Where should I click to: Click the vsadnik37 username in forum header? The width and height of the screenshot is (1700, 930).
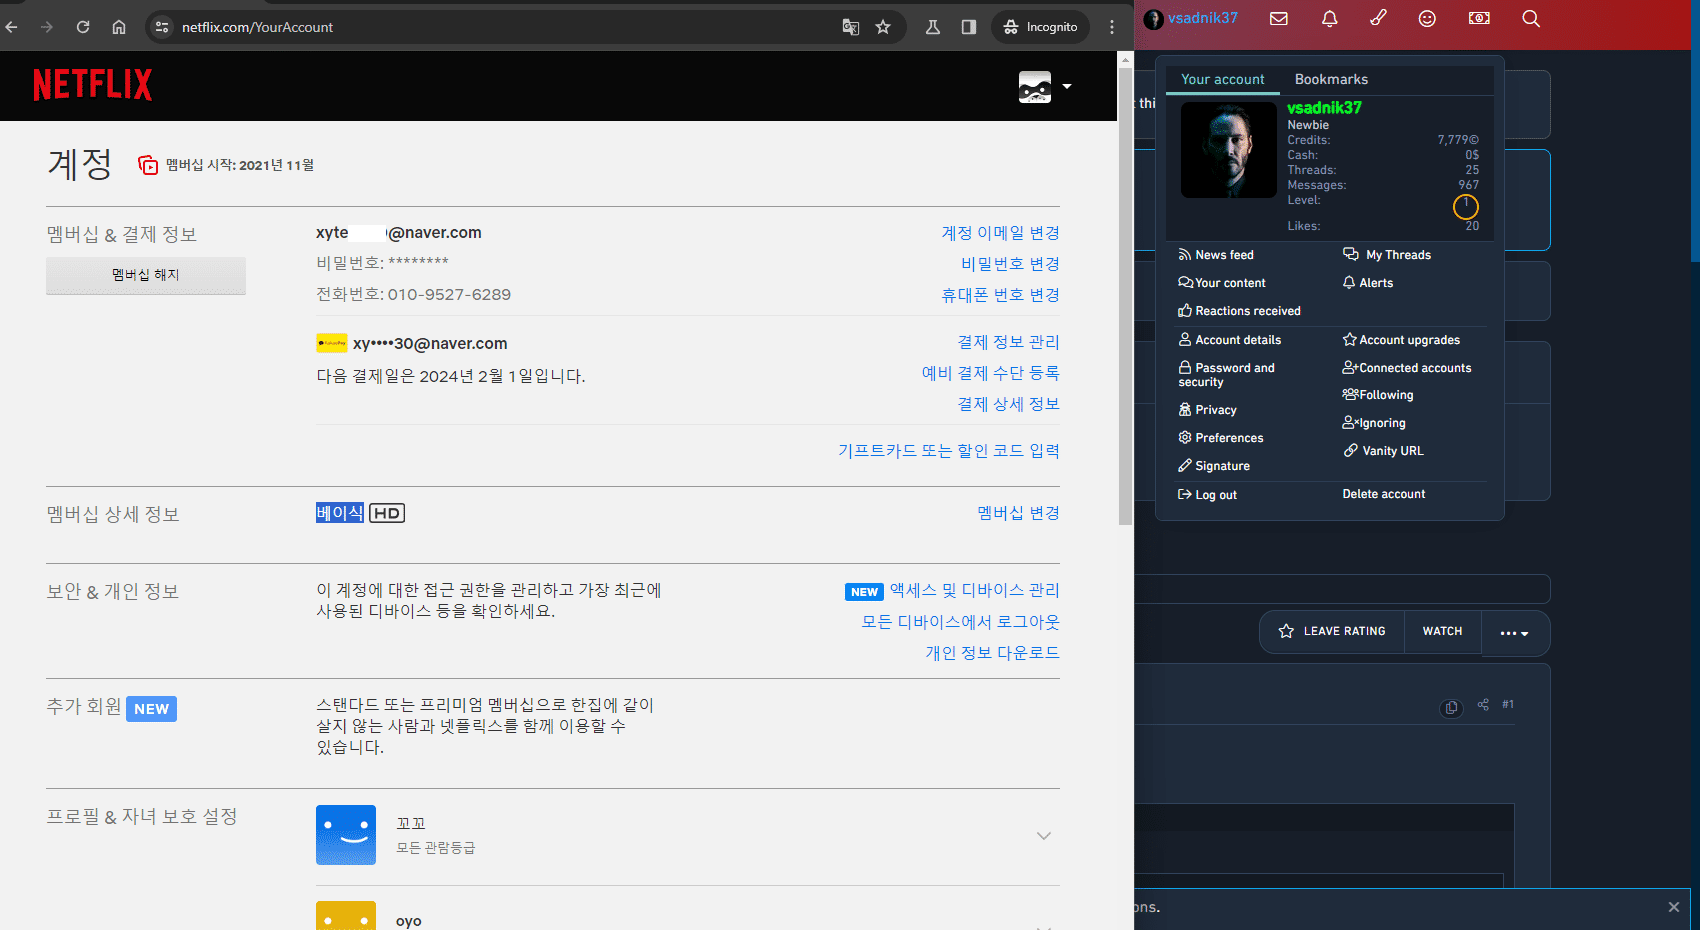[x=1203, y=18]
